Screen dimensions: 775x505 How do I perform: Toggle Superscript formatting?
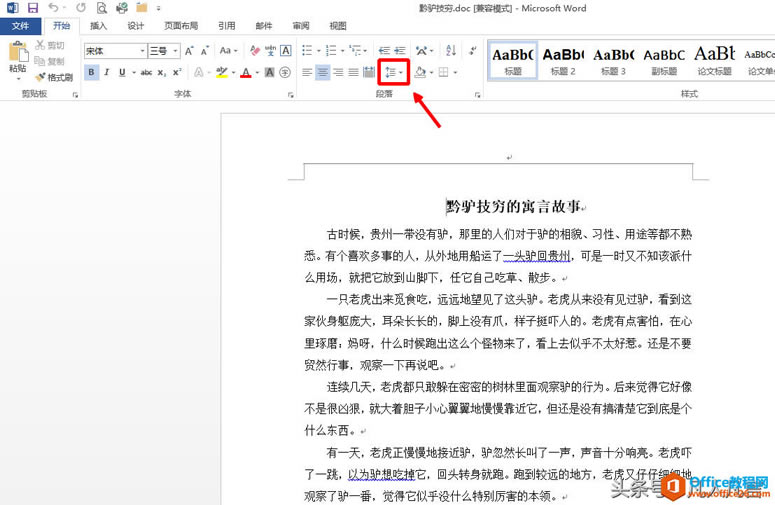coord(177,72)
